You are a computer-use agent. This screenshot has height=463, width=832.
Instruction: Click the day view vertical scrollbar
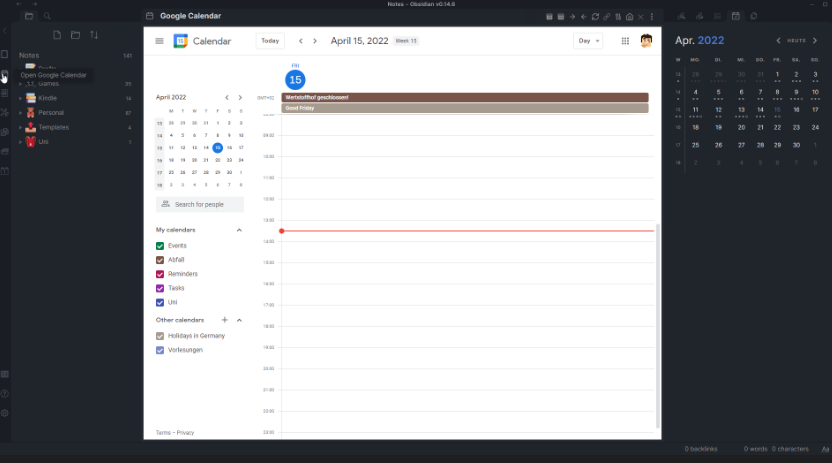pos(658,326)
